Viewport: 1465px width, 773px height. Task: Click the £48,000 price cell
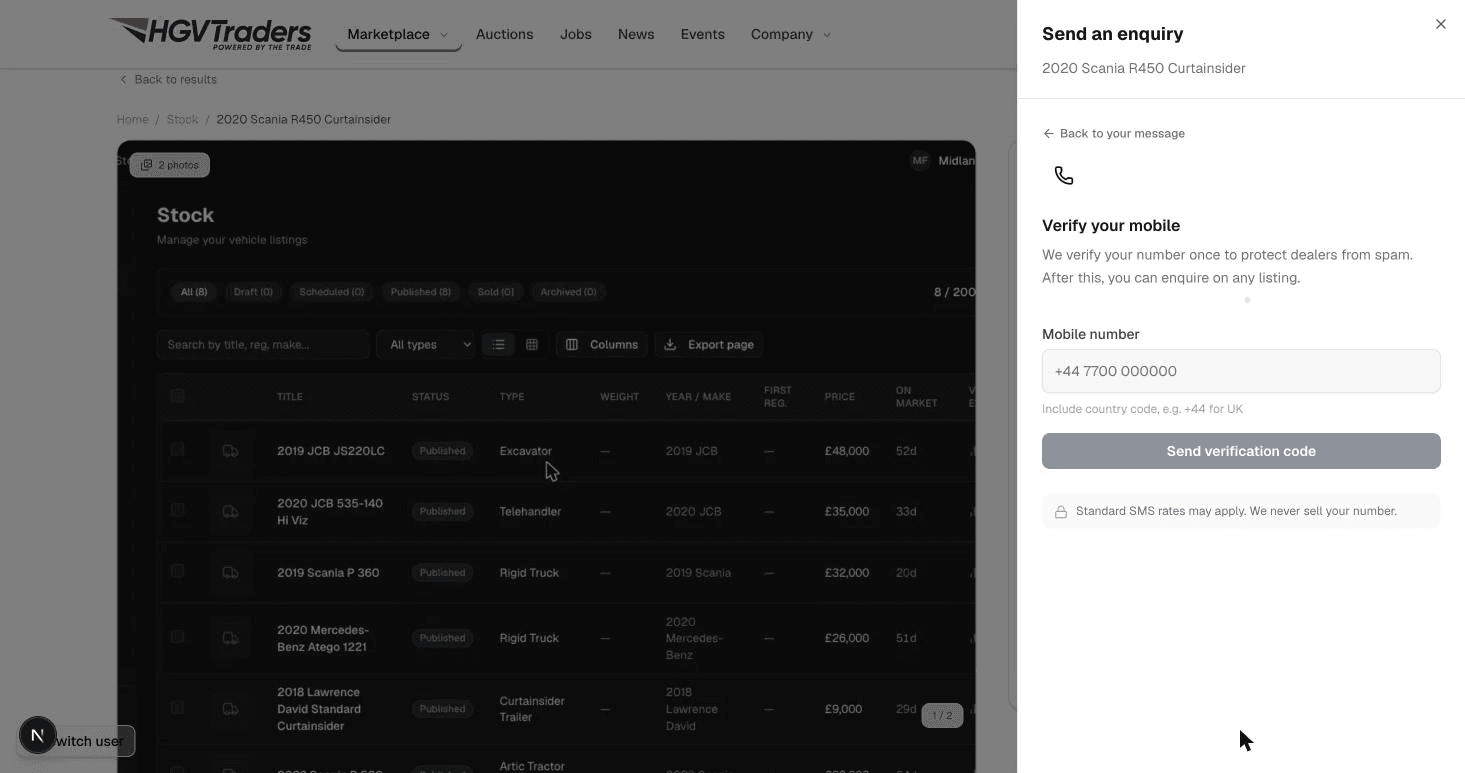click(x=847, y=451)
